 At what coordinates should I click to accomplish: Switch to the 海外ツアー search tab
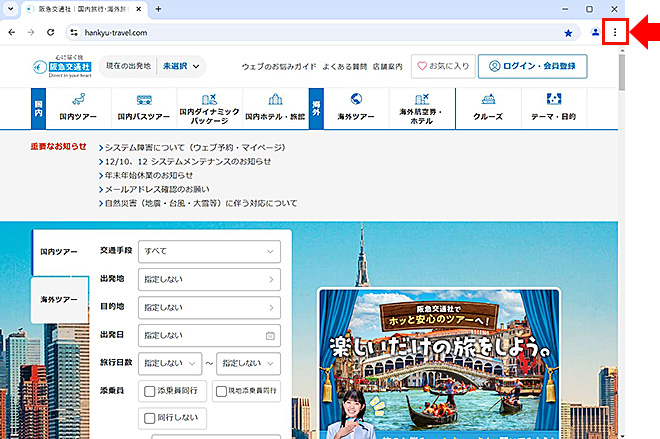pyautogui.click(x=58, y=300)
